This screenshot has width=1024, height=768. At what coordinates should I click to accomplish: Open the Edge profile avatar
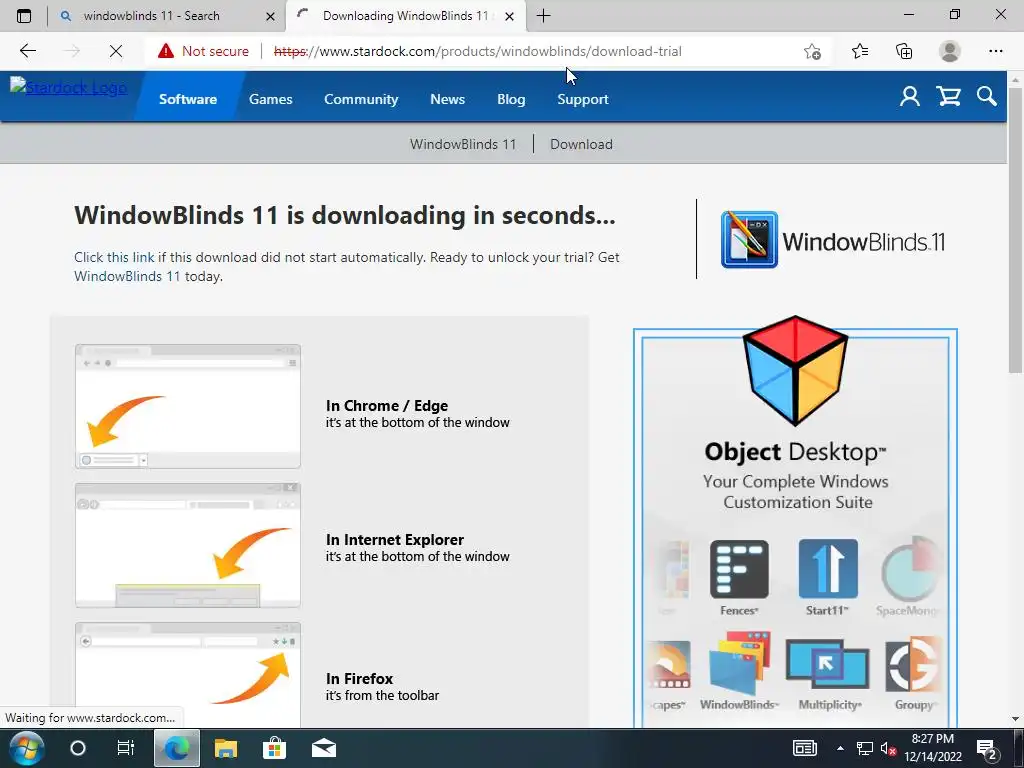point(950,51)
